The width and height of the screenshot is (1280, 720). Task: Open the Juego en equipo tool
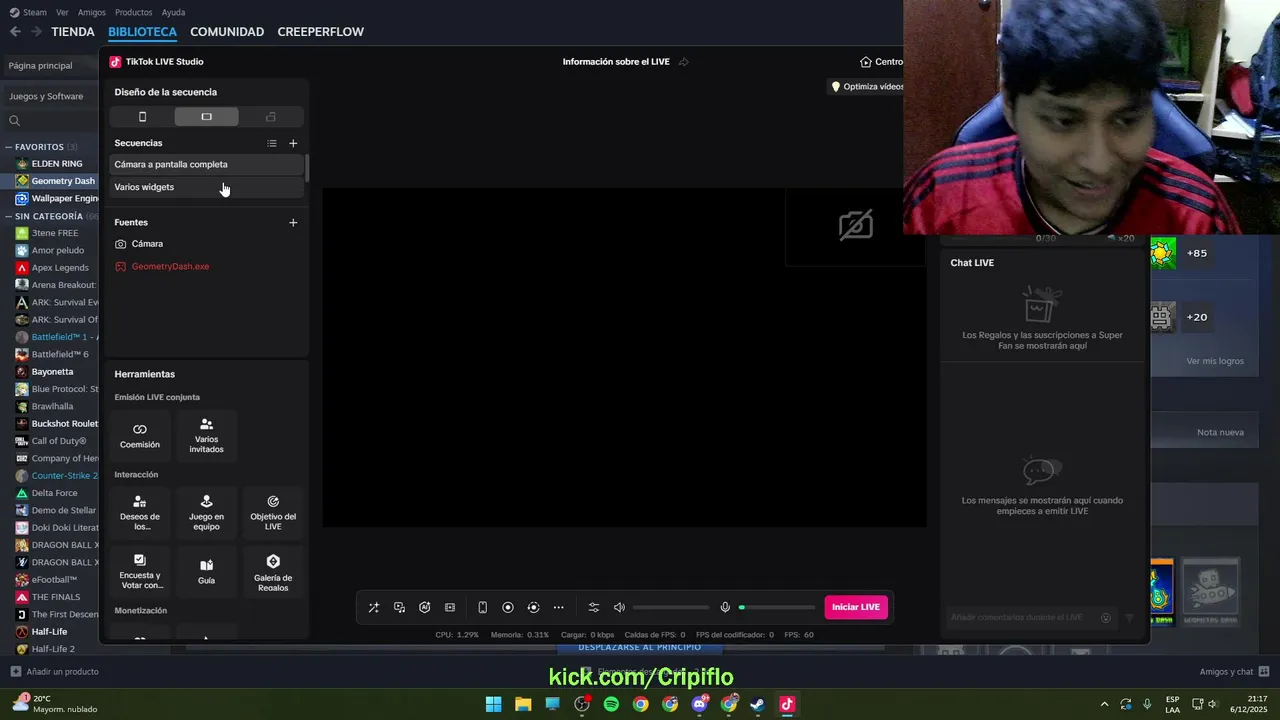pyautogui.click(x=206, y=512)
